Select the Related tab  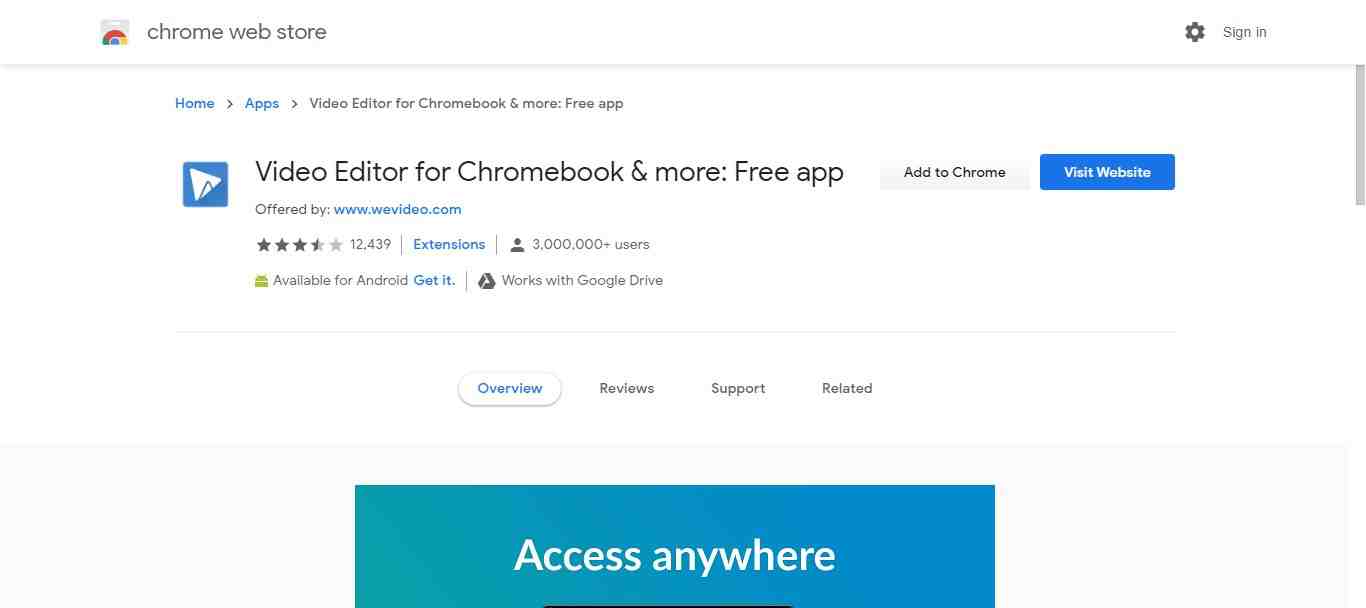click(x=846, y=388)
